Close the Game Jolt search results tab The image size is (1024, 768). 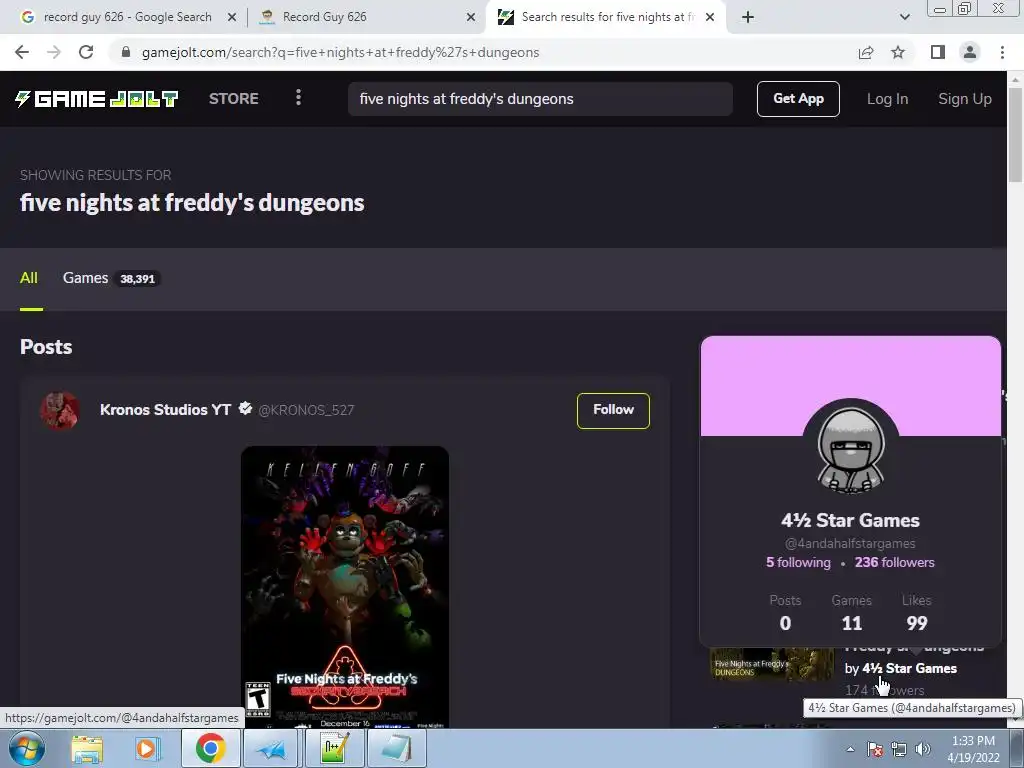coord(710,18)
